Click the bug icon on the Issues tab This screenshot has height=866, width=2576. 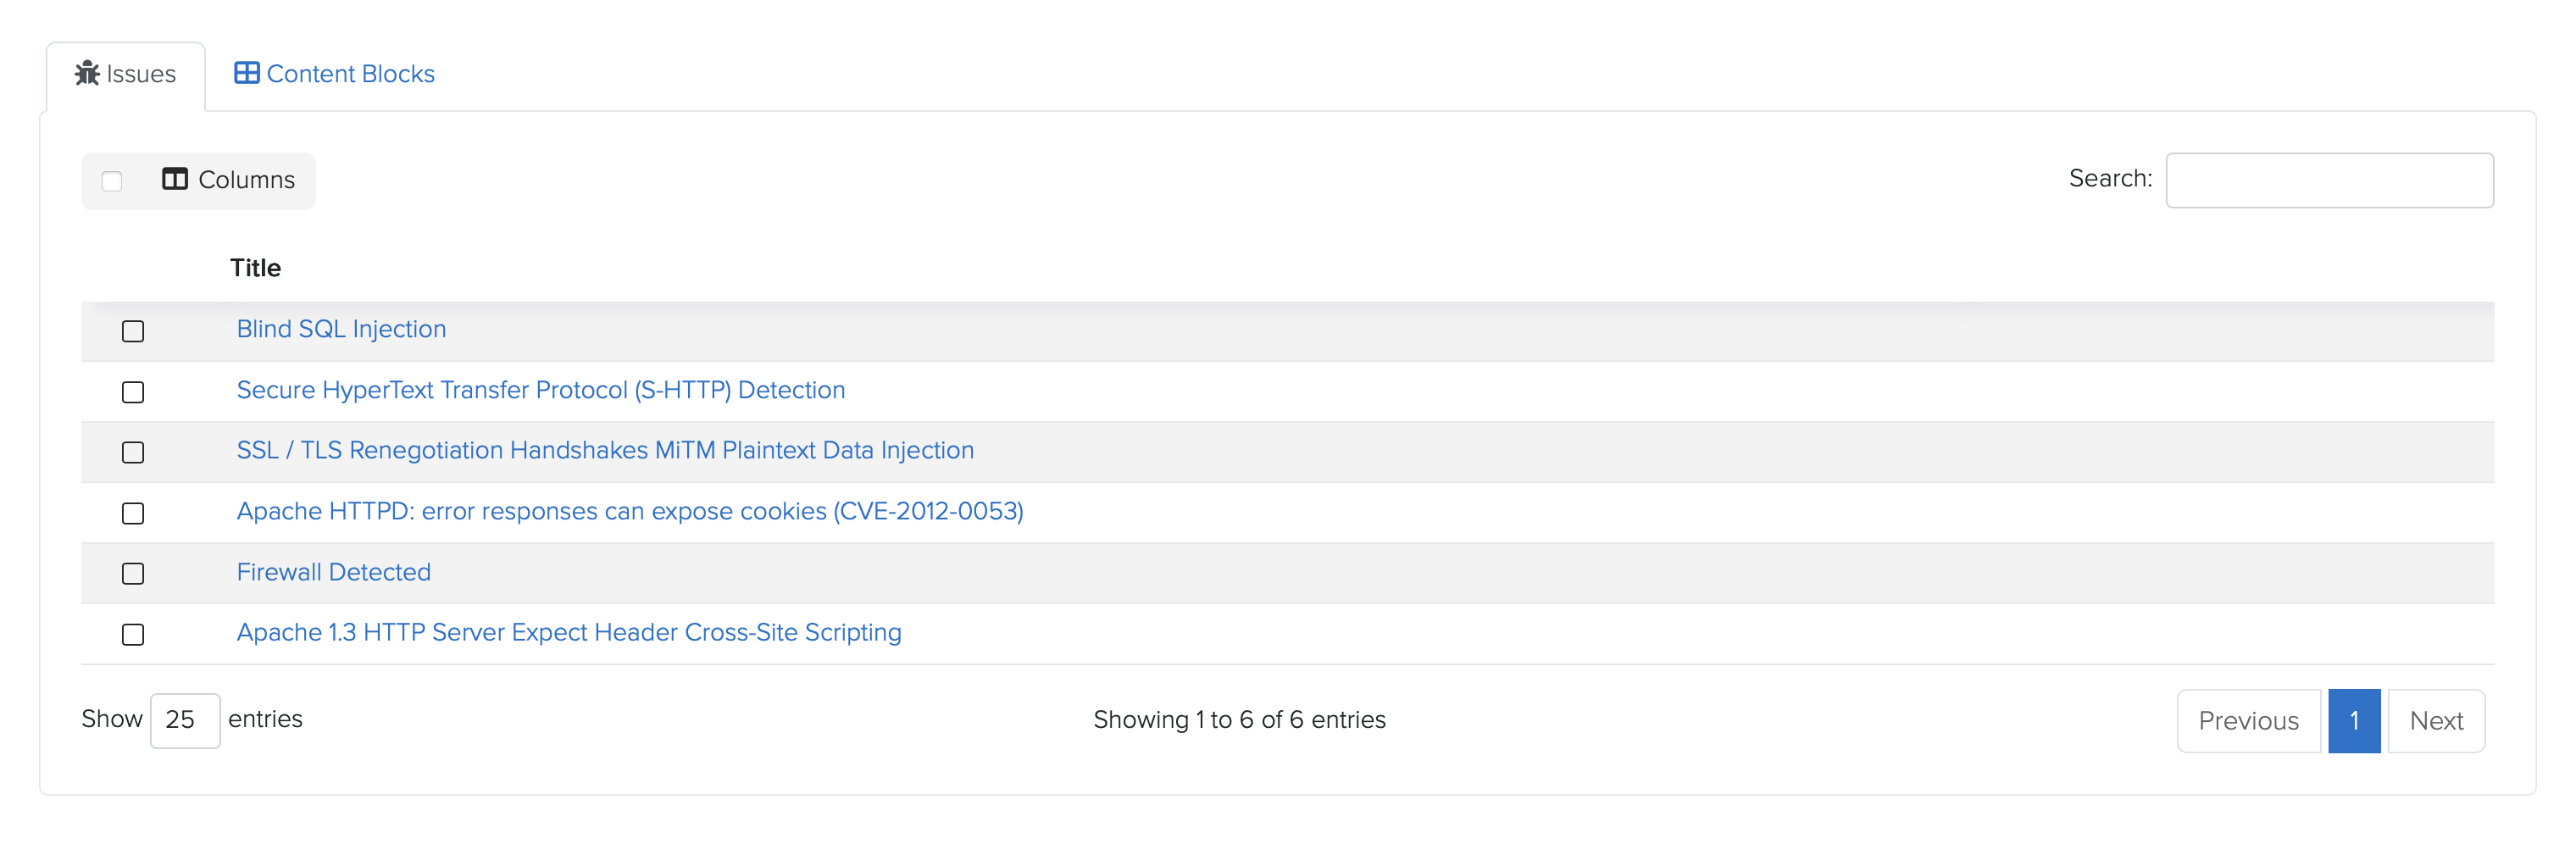point(87,73)
